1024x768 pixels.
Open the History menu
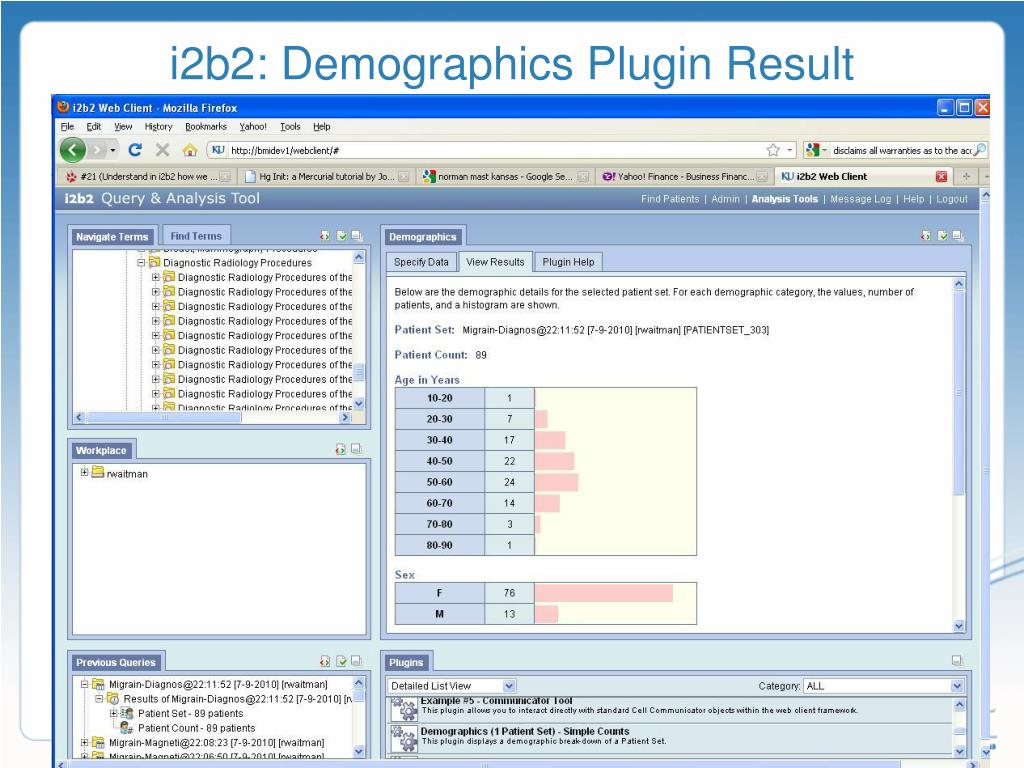pyautogui.click(x=159, y=127)
